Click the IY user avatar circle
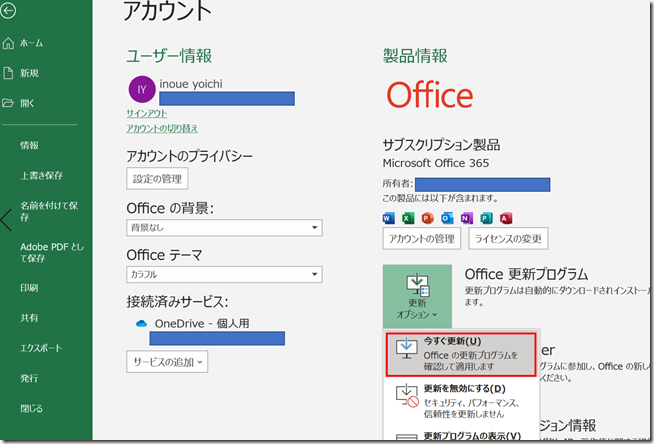The width and height of the screenshot is (654, 444). (x=142, y=89)
